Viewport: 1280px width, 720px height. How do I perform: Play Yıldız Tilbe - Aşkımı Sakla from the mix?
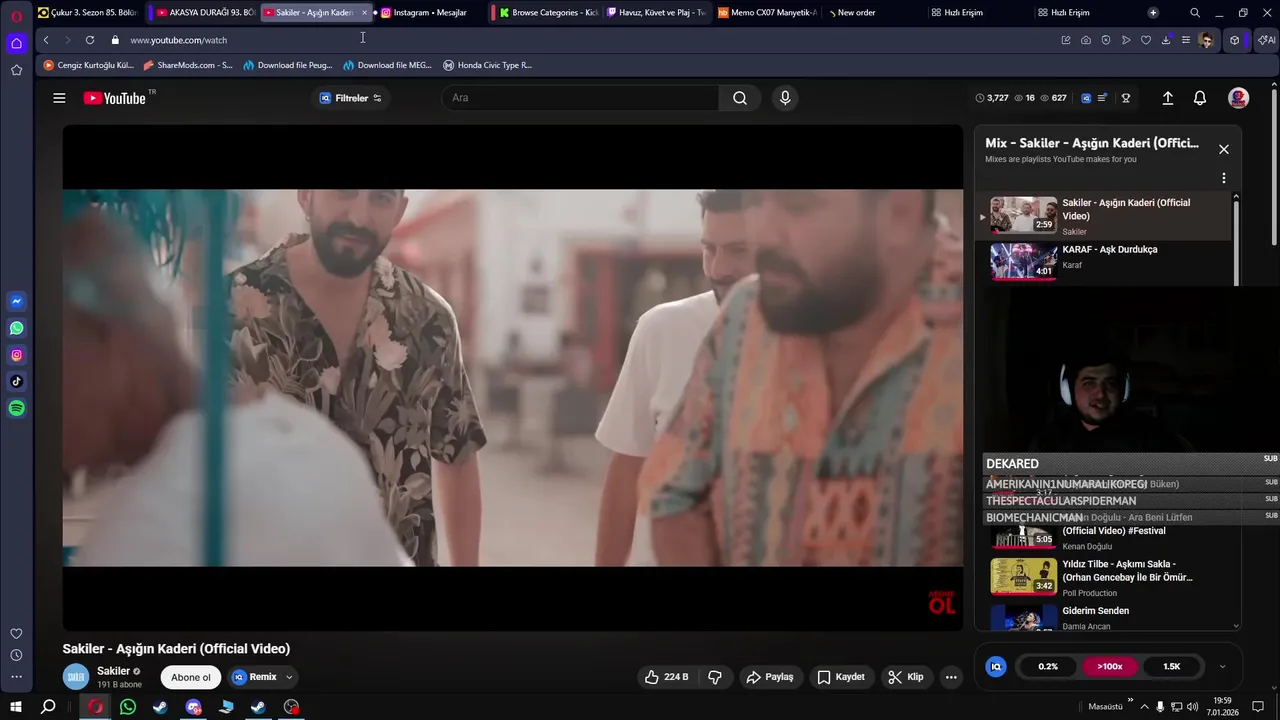[1105, 577]
